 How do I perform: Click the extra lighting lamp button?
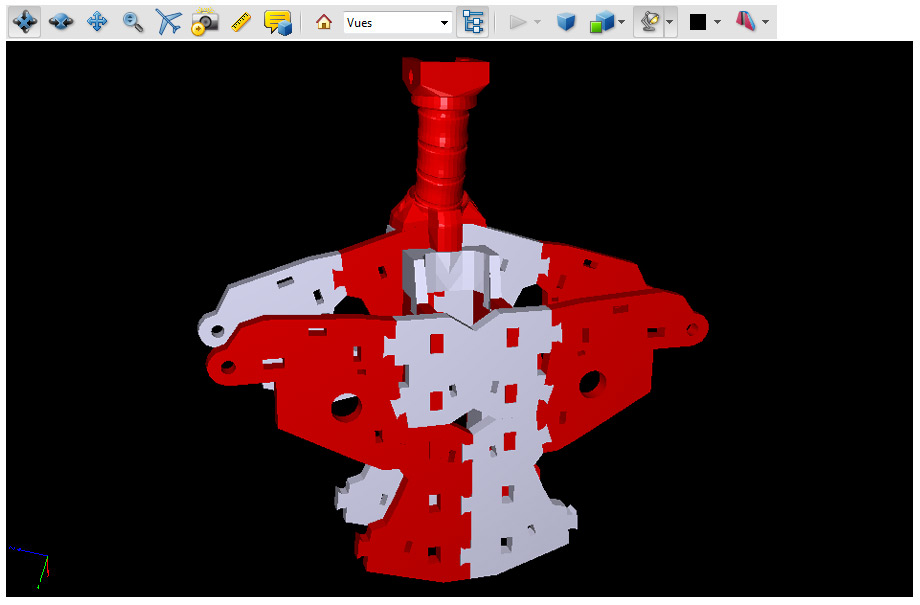(648, 22)
